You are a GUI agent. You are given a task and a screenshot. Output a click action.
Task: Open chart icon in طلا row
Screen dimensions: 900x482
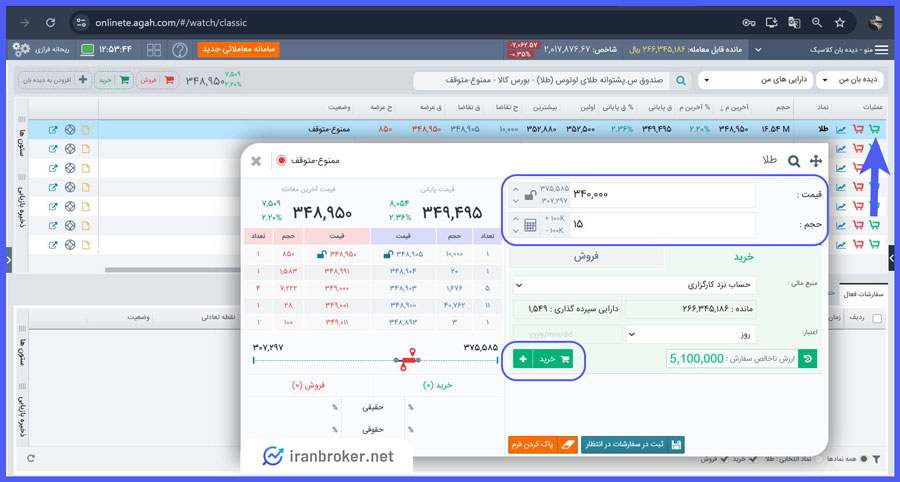pos(841,130)
